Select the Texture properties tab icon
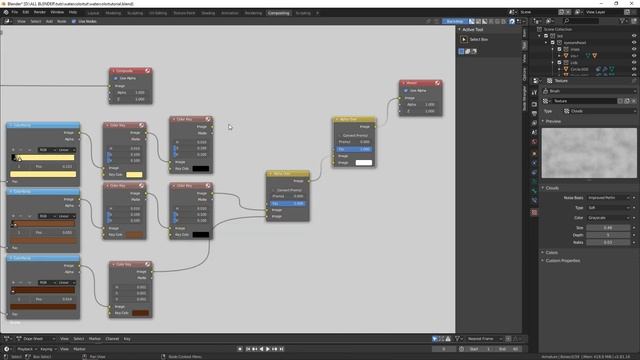This screenshot has width=640, height=360. coord(534,212)
